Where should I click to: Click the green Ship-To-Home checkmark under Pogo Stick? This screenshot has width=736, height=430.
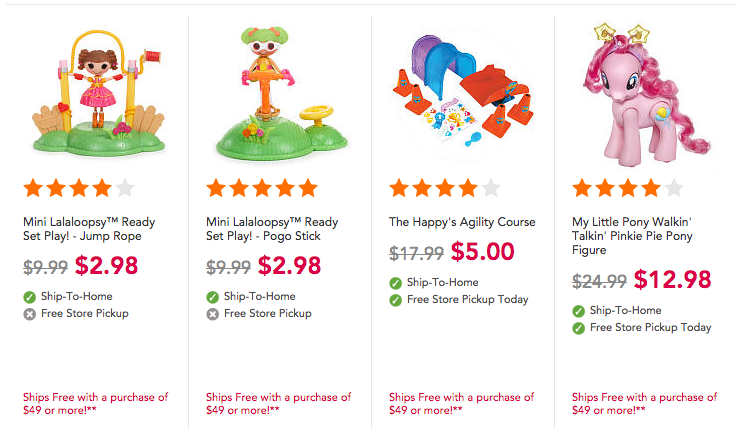[213, 297]
